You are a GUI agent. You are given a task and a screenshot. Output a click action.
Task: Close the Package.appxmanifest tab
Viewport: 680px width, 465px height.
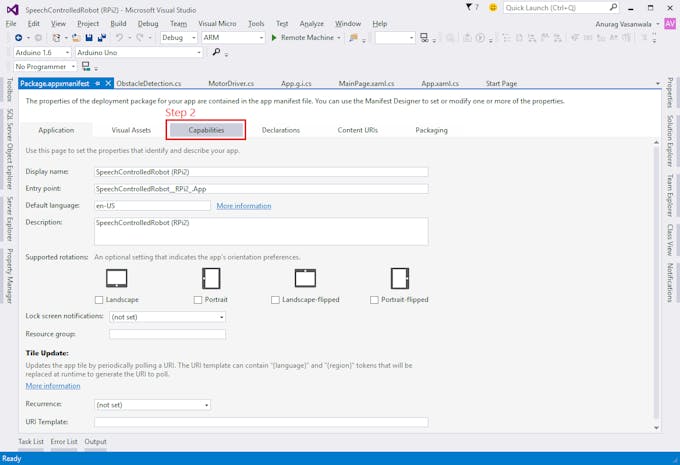tap(108, 84)
